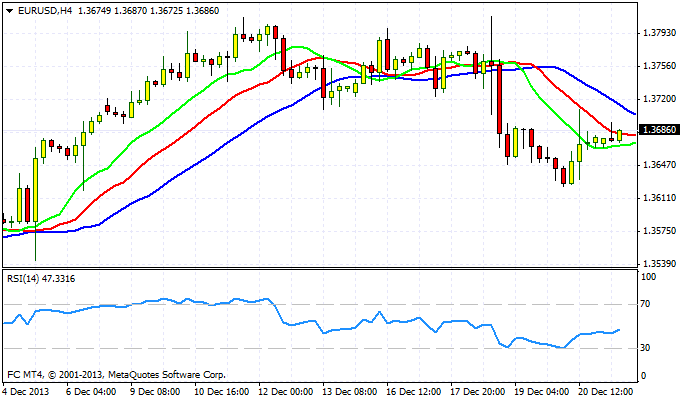This screenshot has width=680, height=400.
Task: Click the 1.35390 price axis label
Action: tap(659, 264)
